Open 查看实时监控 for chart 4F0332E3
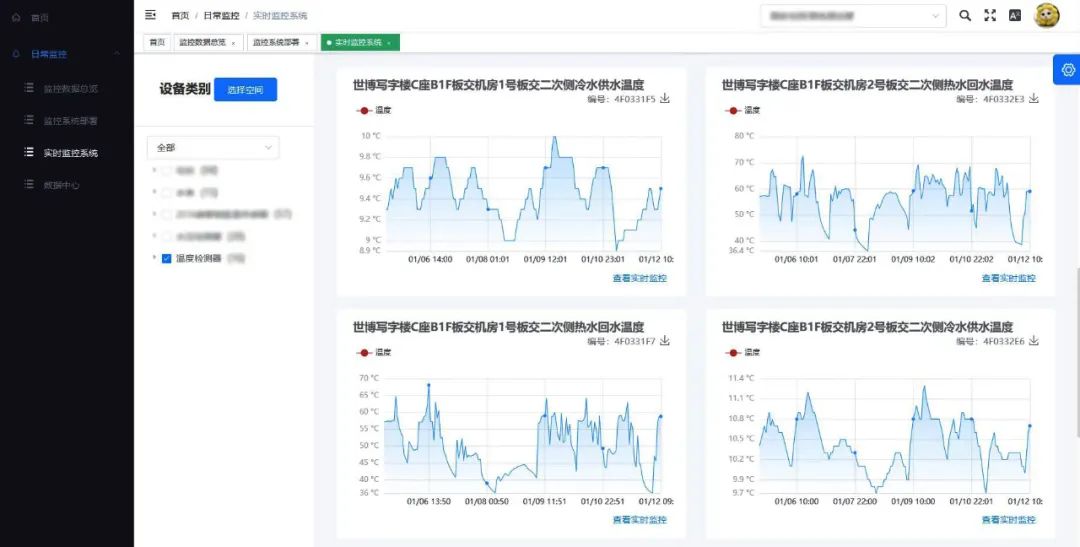Viewport: 1080px width, 547px height. tap(1008, 278)
